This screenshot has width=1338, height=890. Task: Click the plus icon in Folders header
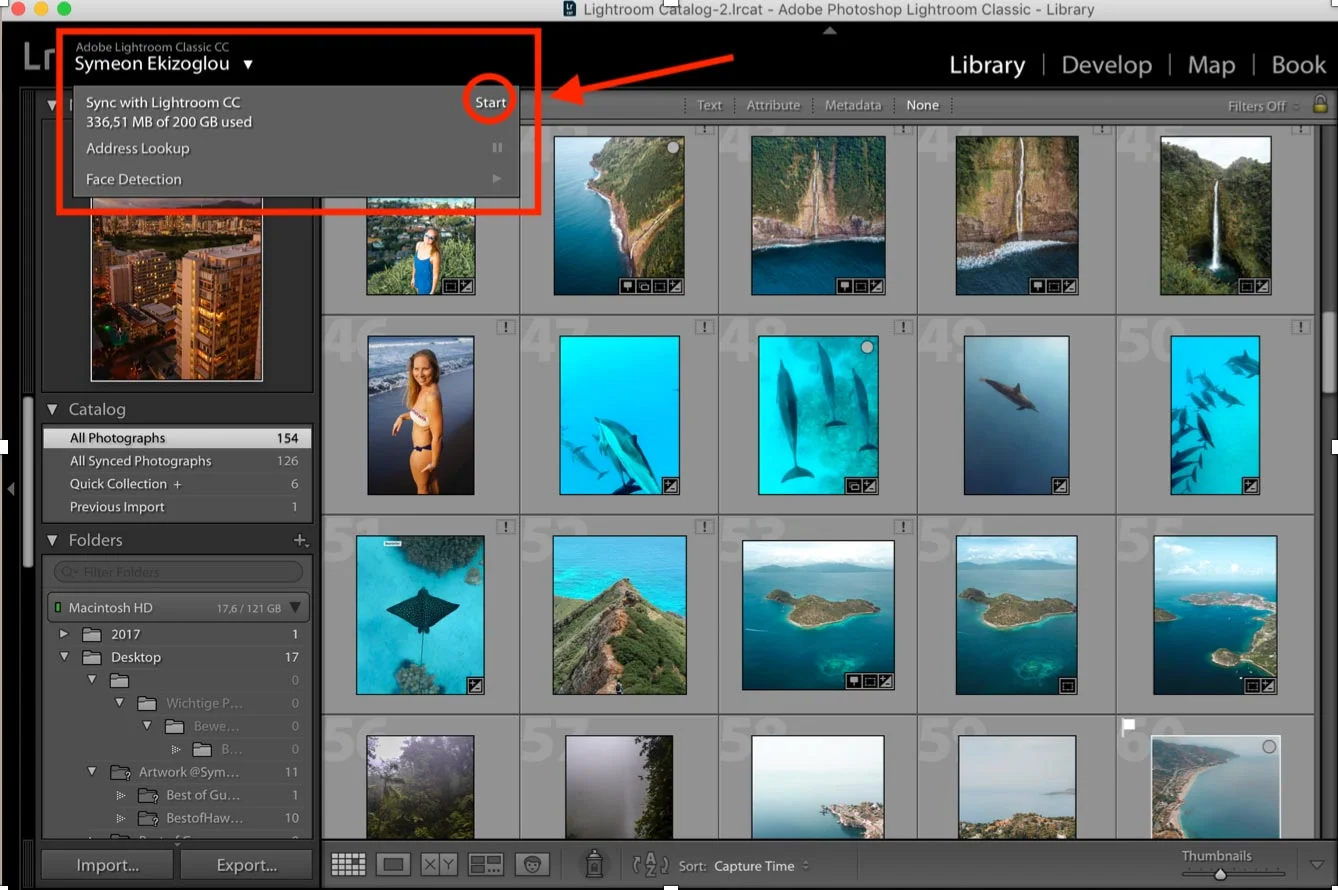click(x=300, y=540)
